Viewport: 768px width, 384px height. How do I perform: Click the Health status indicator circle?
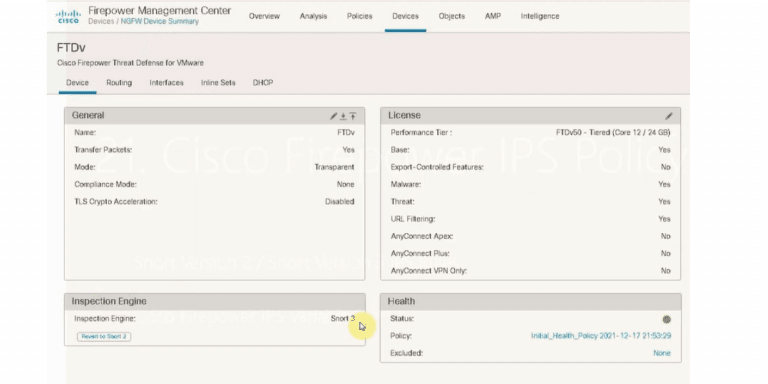click(666, 319)
